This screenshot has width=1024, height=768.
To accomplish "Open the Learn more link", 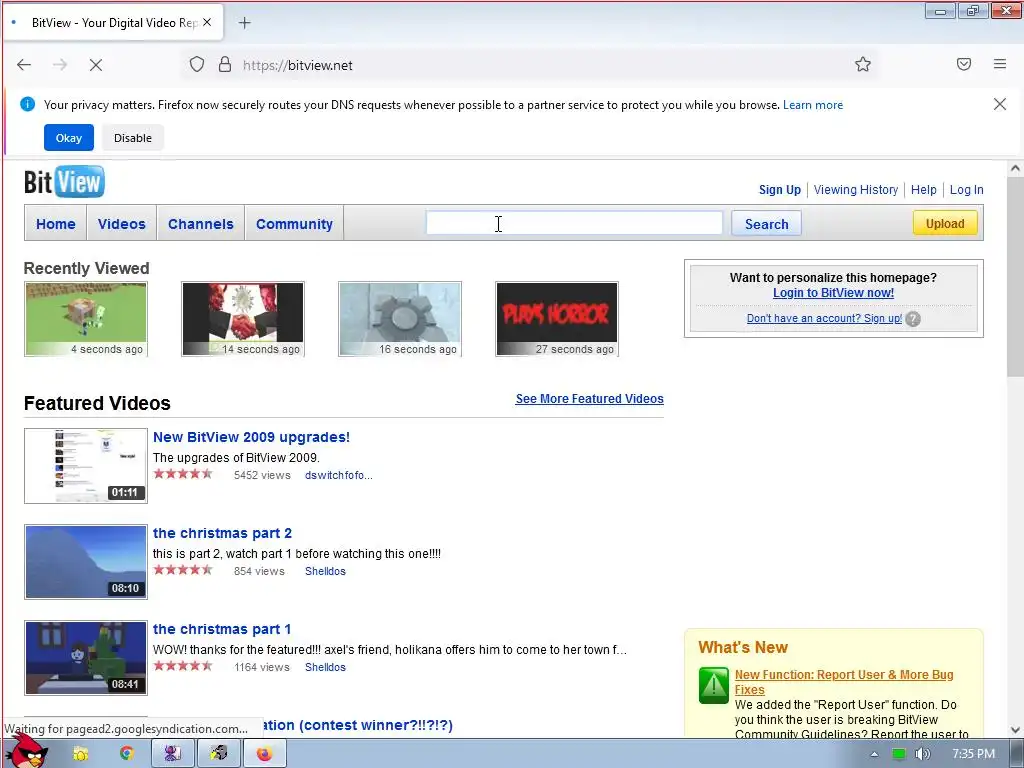I will (812, 104).
